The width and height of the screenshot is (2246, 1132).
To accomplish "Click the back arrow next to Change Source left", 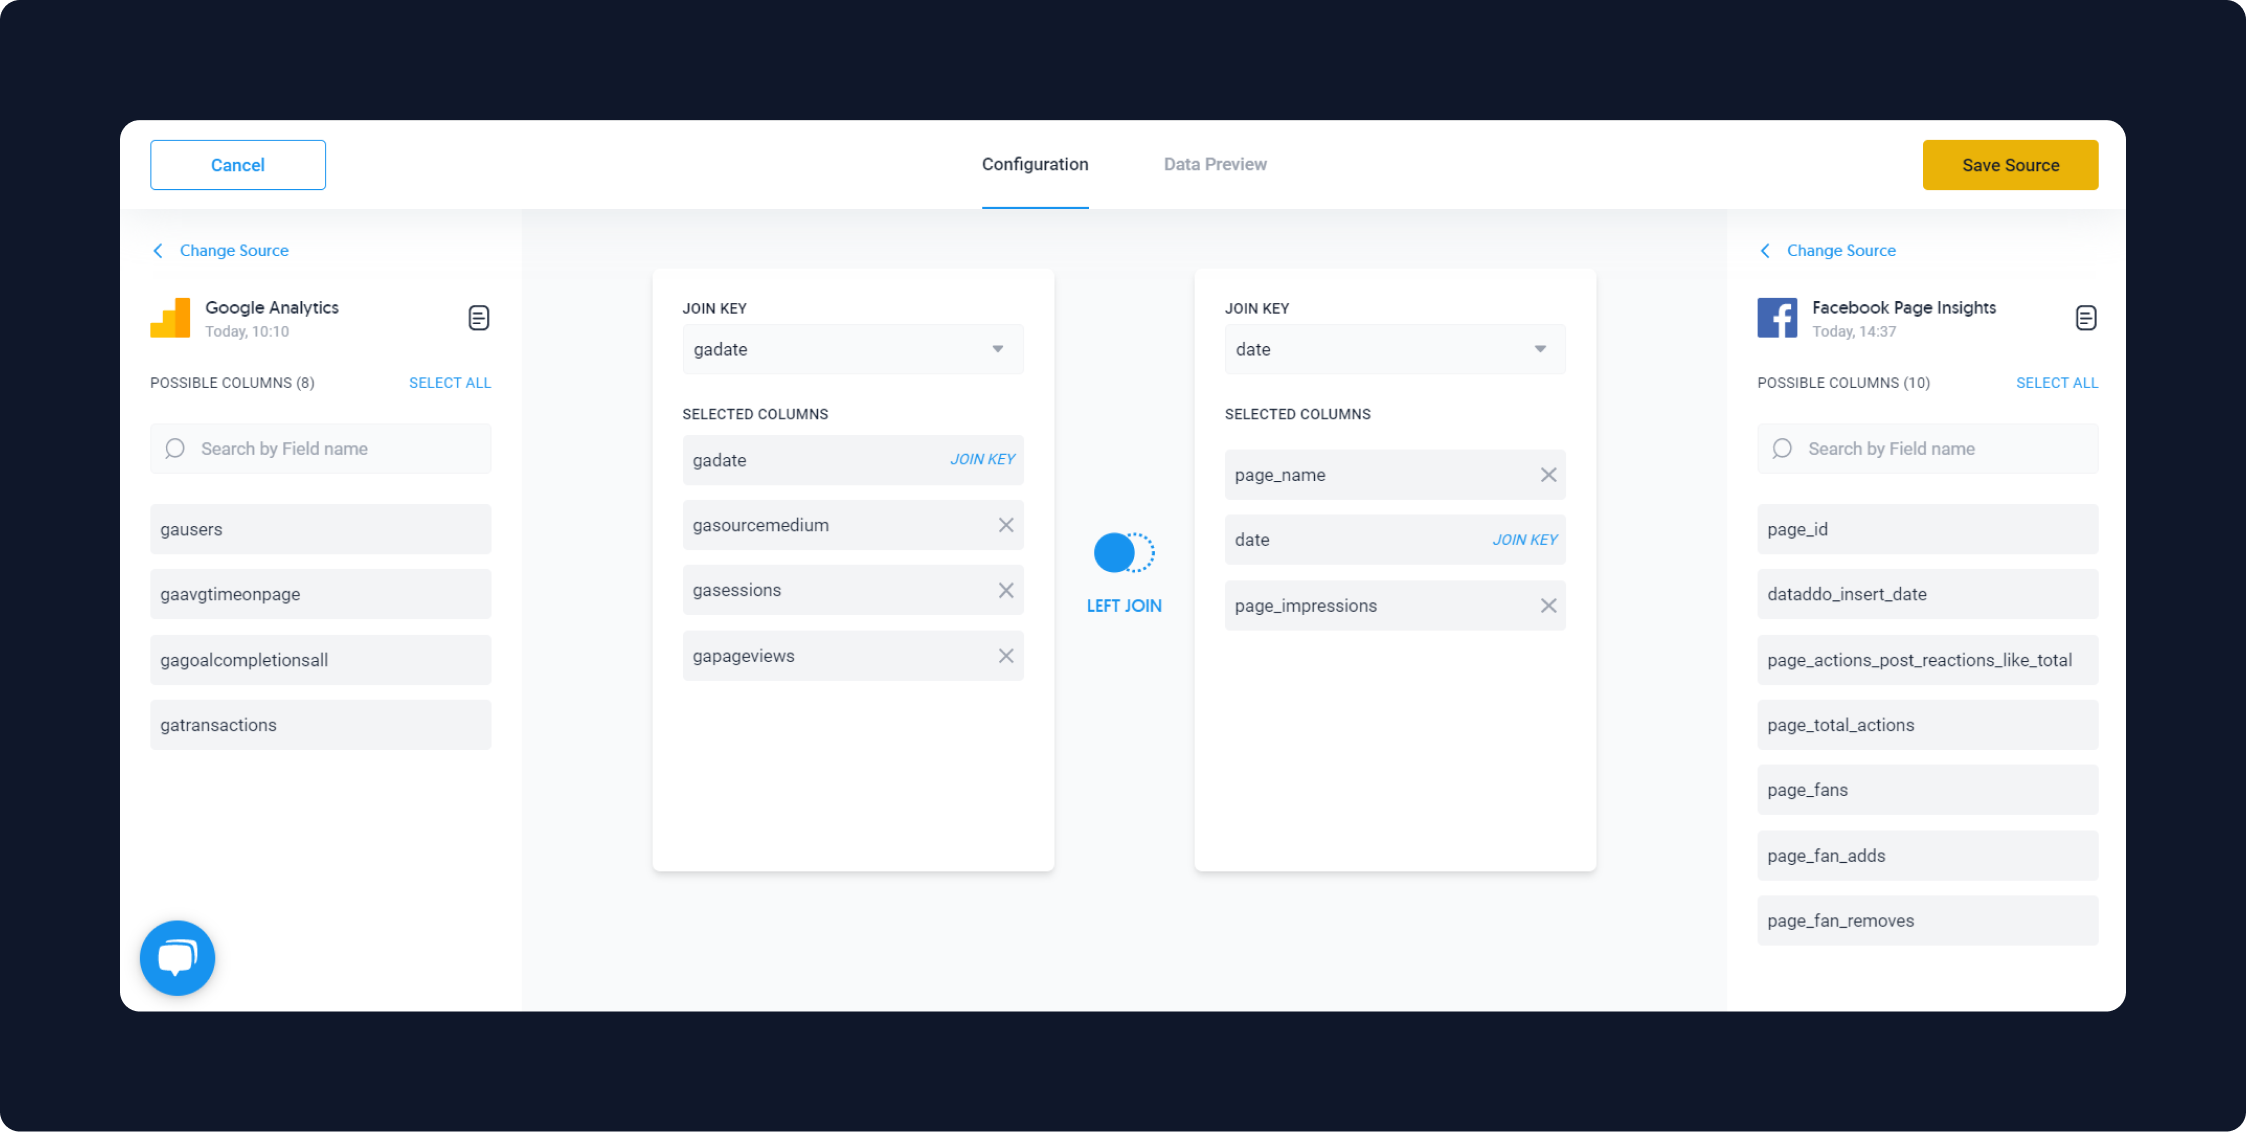I will [159, 251].
